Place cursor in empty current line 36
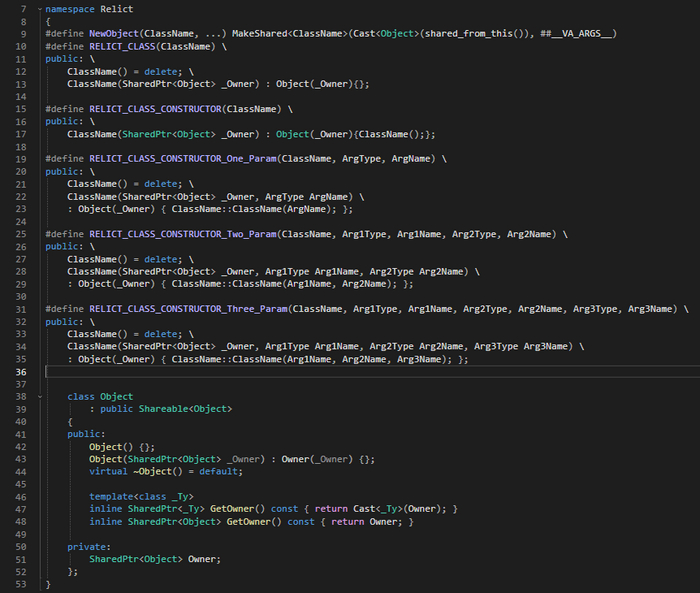 [200, 372]
